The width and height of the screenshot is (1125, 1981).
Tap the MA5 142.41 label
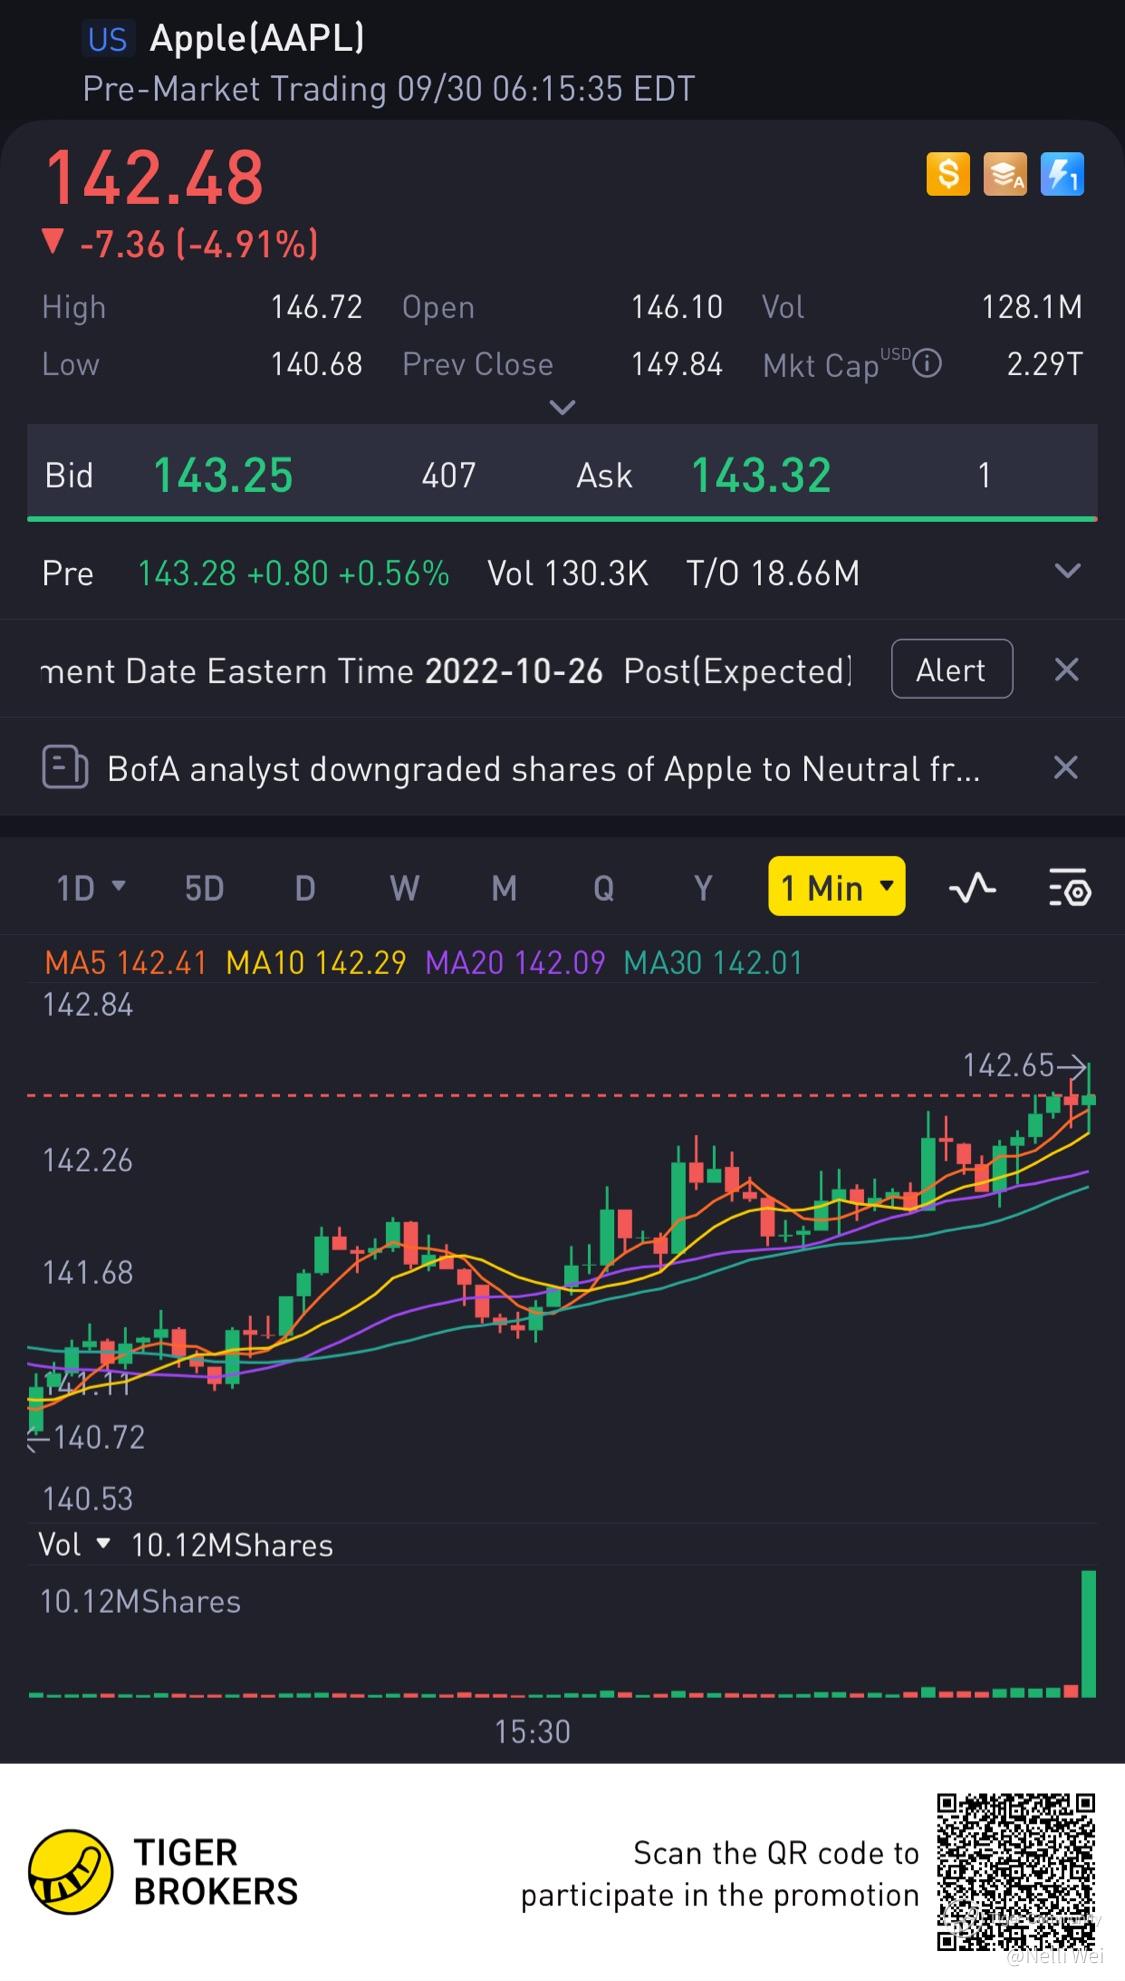pyautogui.click(x=126, y=962)
